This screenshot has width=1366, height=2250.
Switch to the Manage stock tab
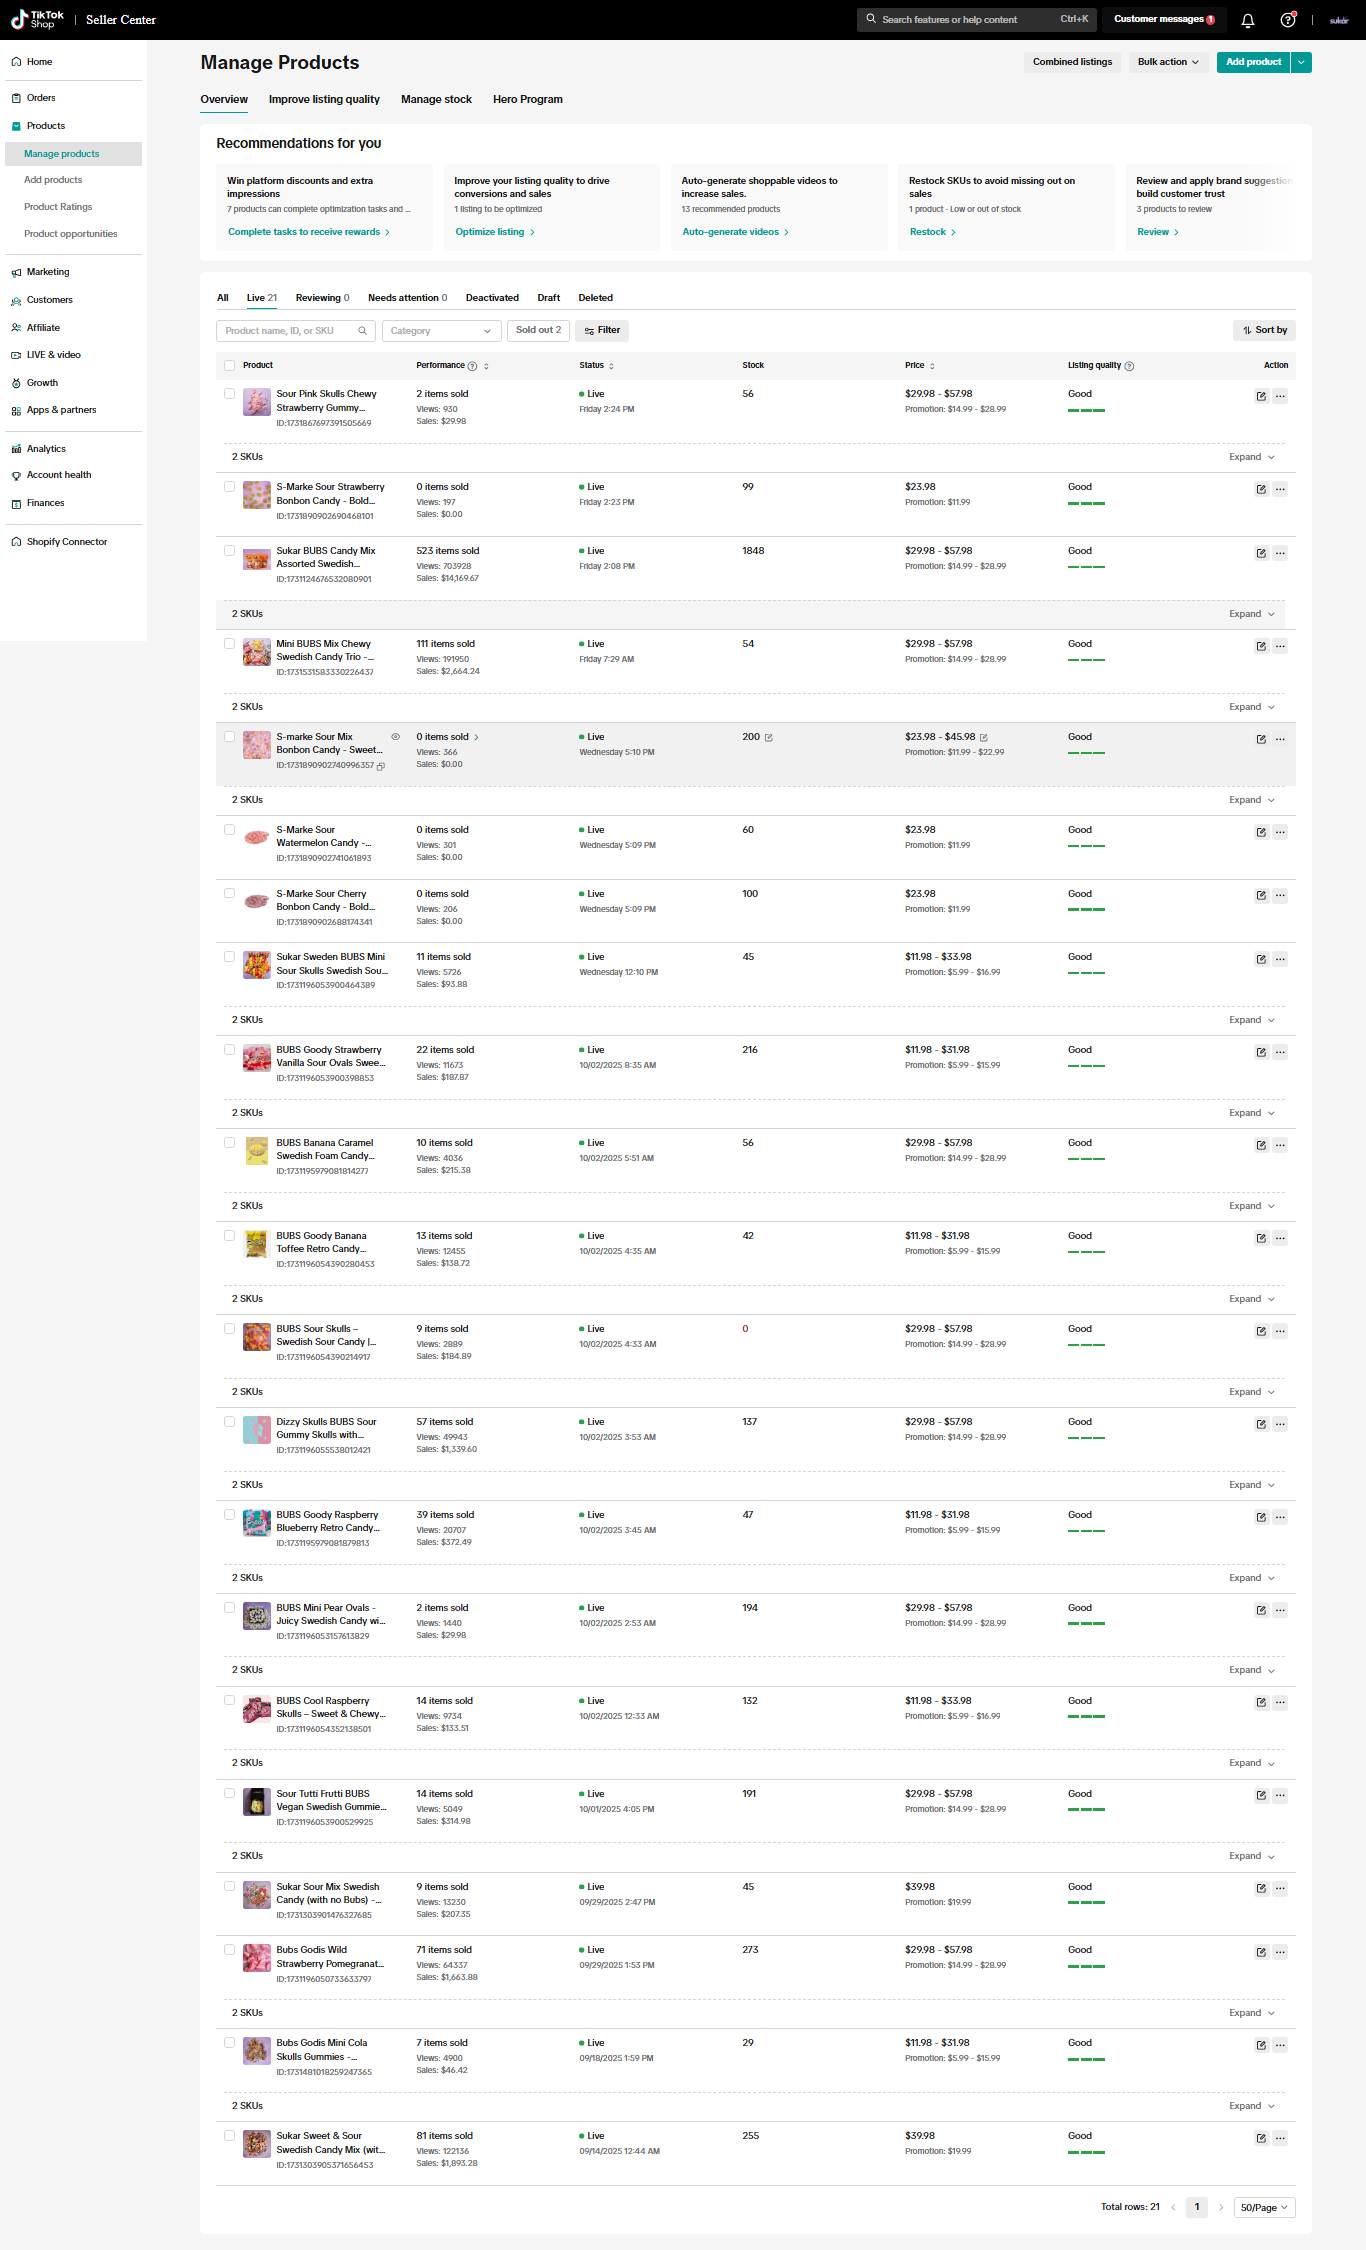[436, 100]
